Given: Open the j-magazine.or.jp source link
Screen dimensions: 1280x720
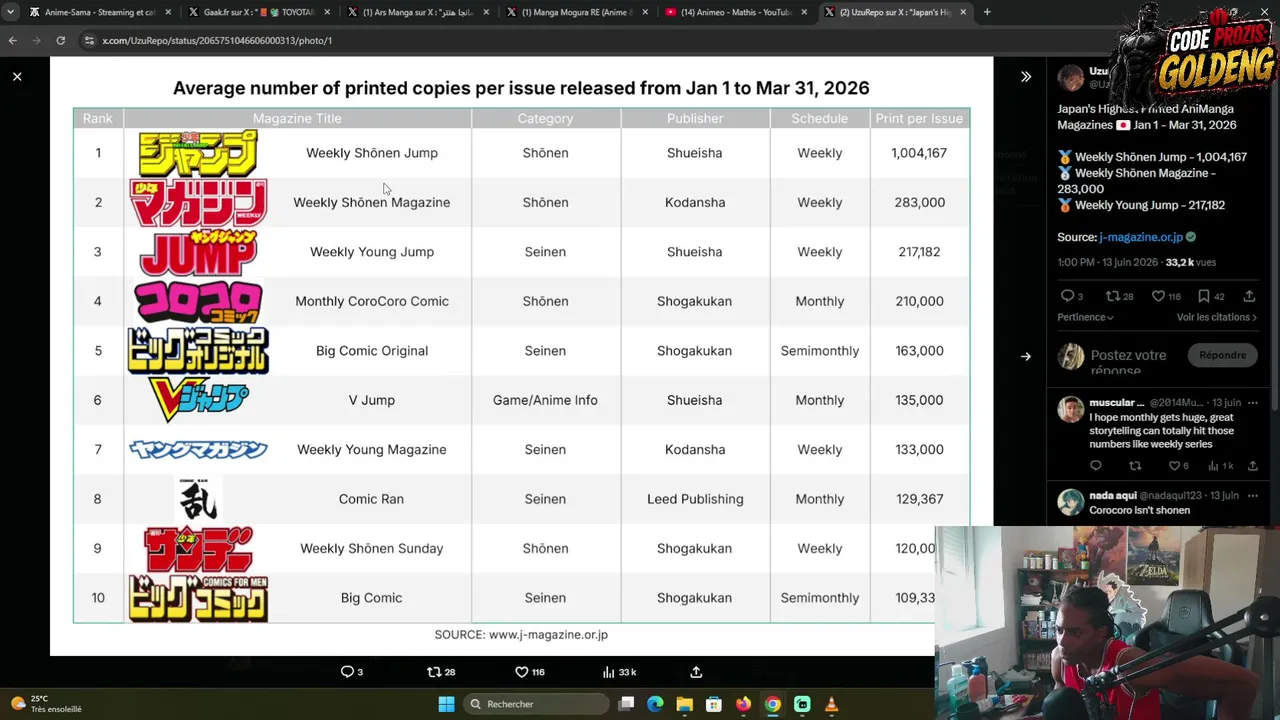Looking at the screenshot, I should (1141, 237).
